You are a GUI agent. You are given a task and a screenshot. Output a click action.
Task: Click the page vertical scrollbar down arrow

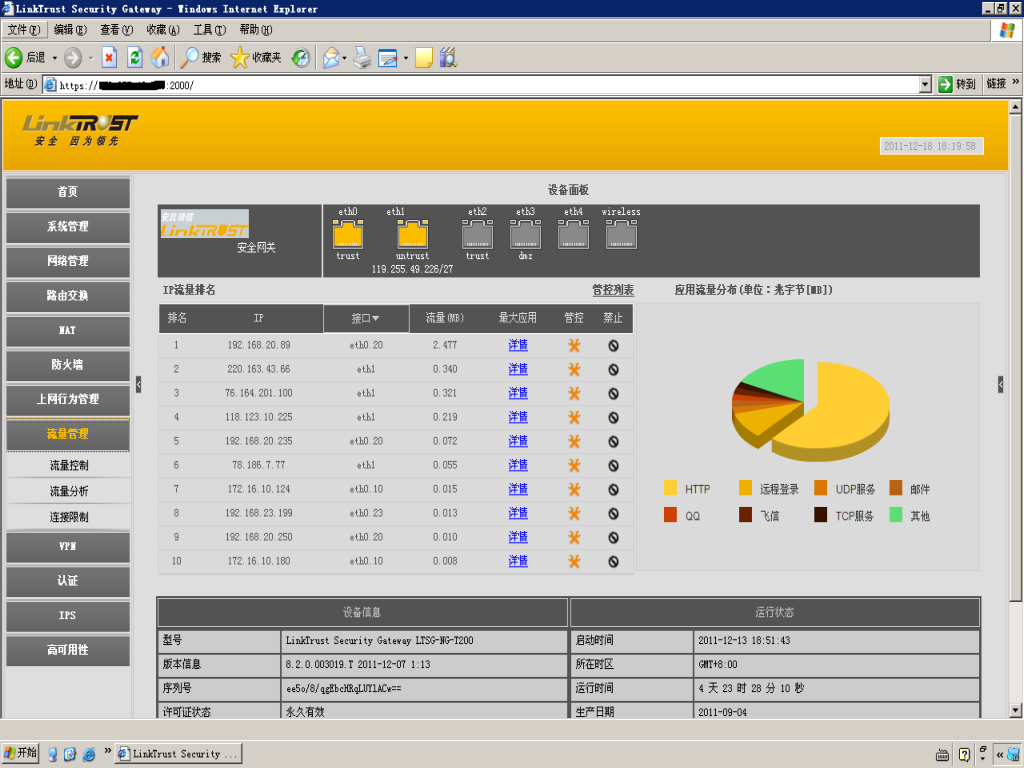[1015, 711]
